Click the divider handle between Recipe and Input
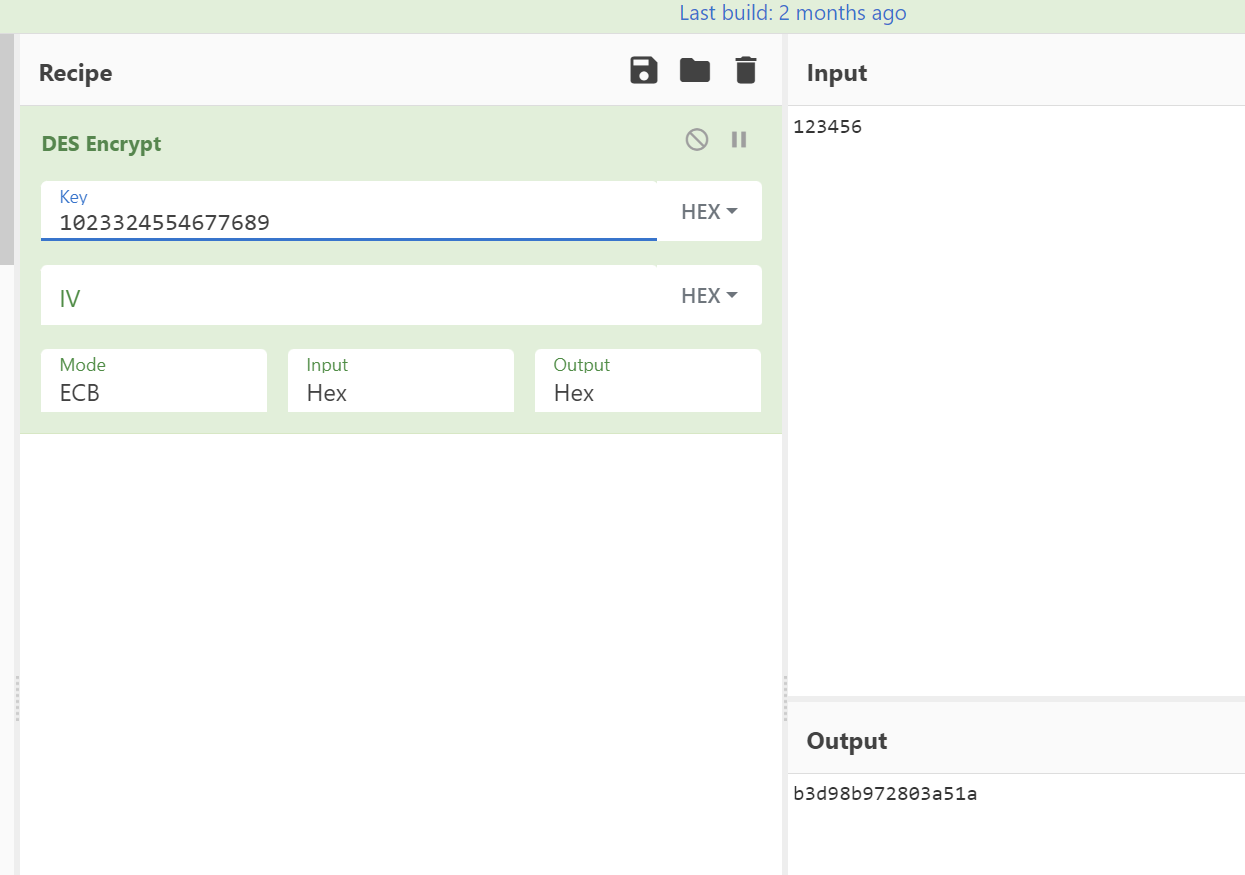This screenshot has width=1245, height=875. coord(785,698)
